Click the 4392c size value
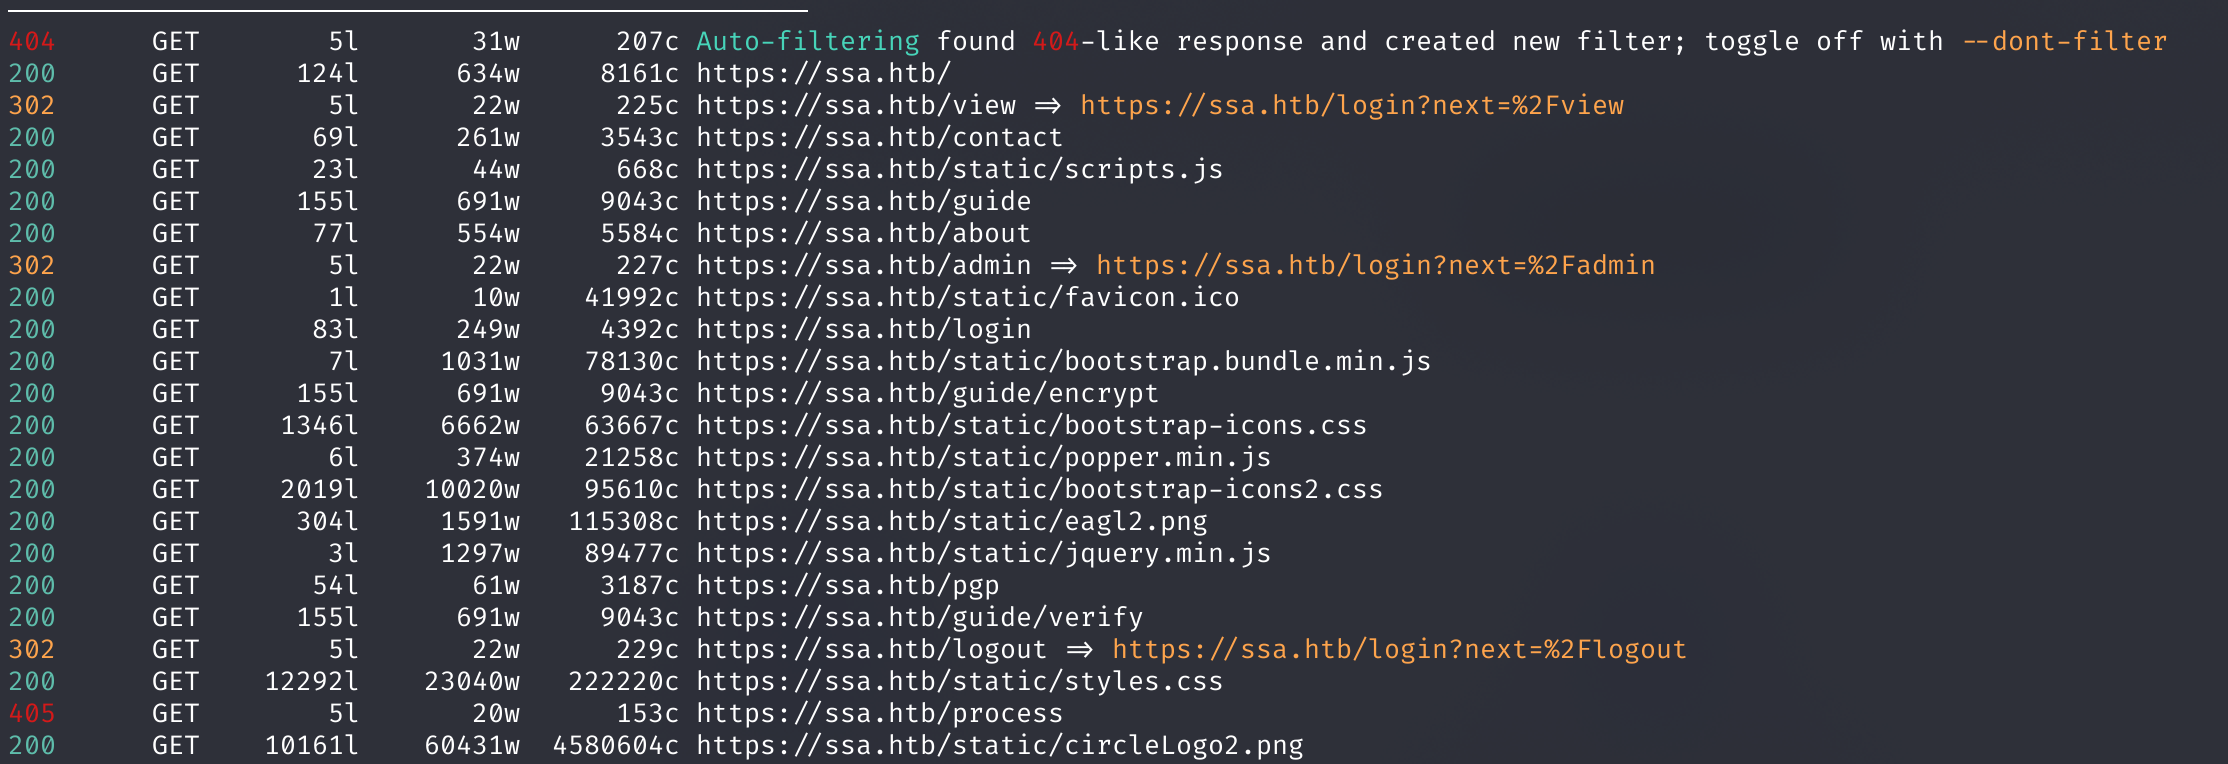Screen dimensions: 2228x764 640,330
